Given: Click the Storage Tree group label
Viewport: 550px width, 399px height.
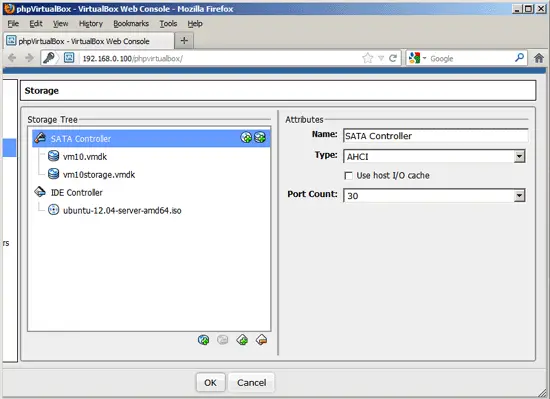Looking at the screenshot, I should pos(52,120).
